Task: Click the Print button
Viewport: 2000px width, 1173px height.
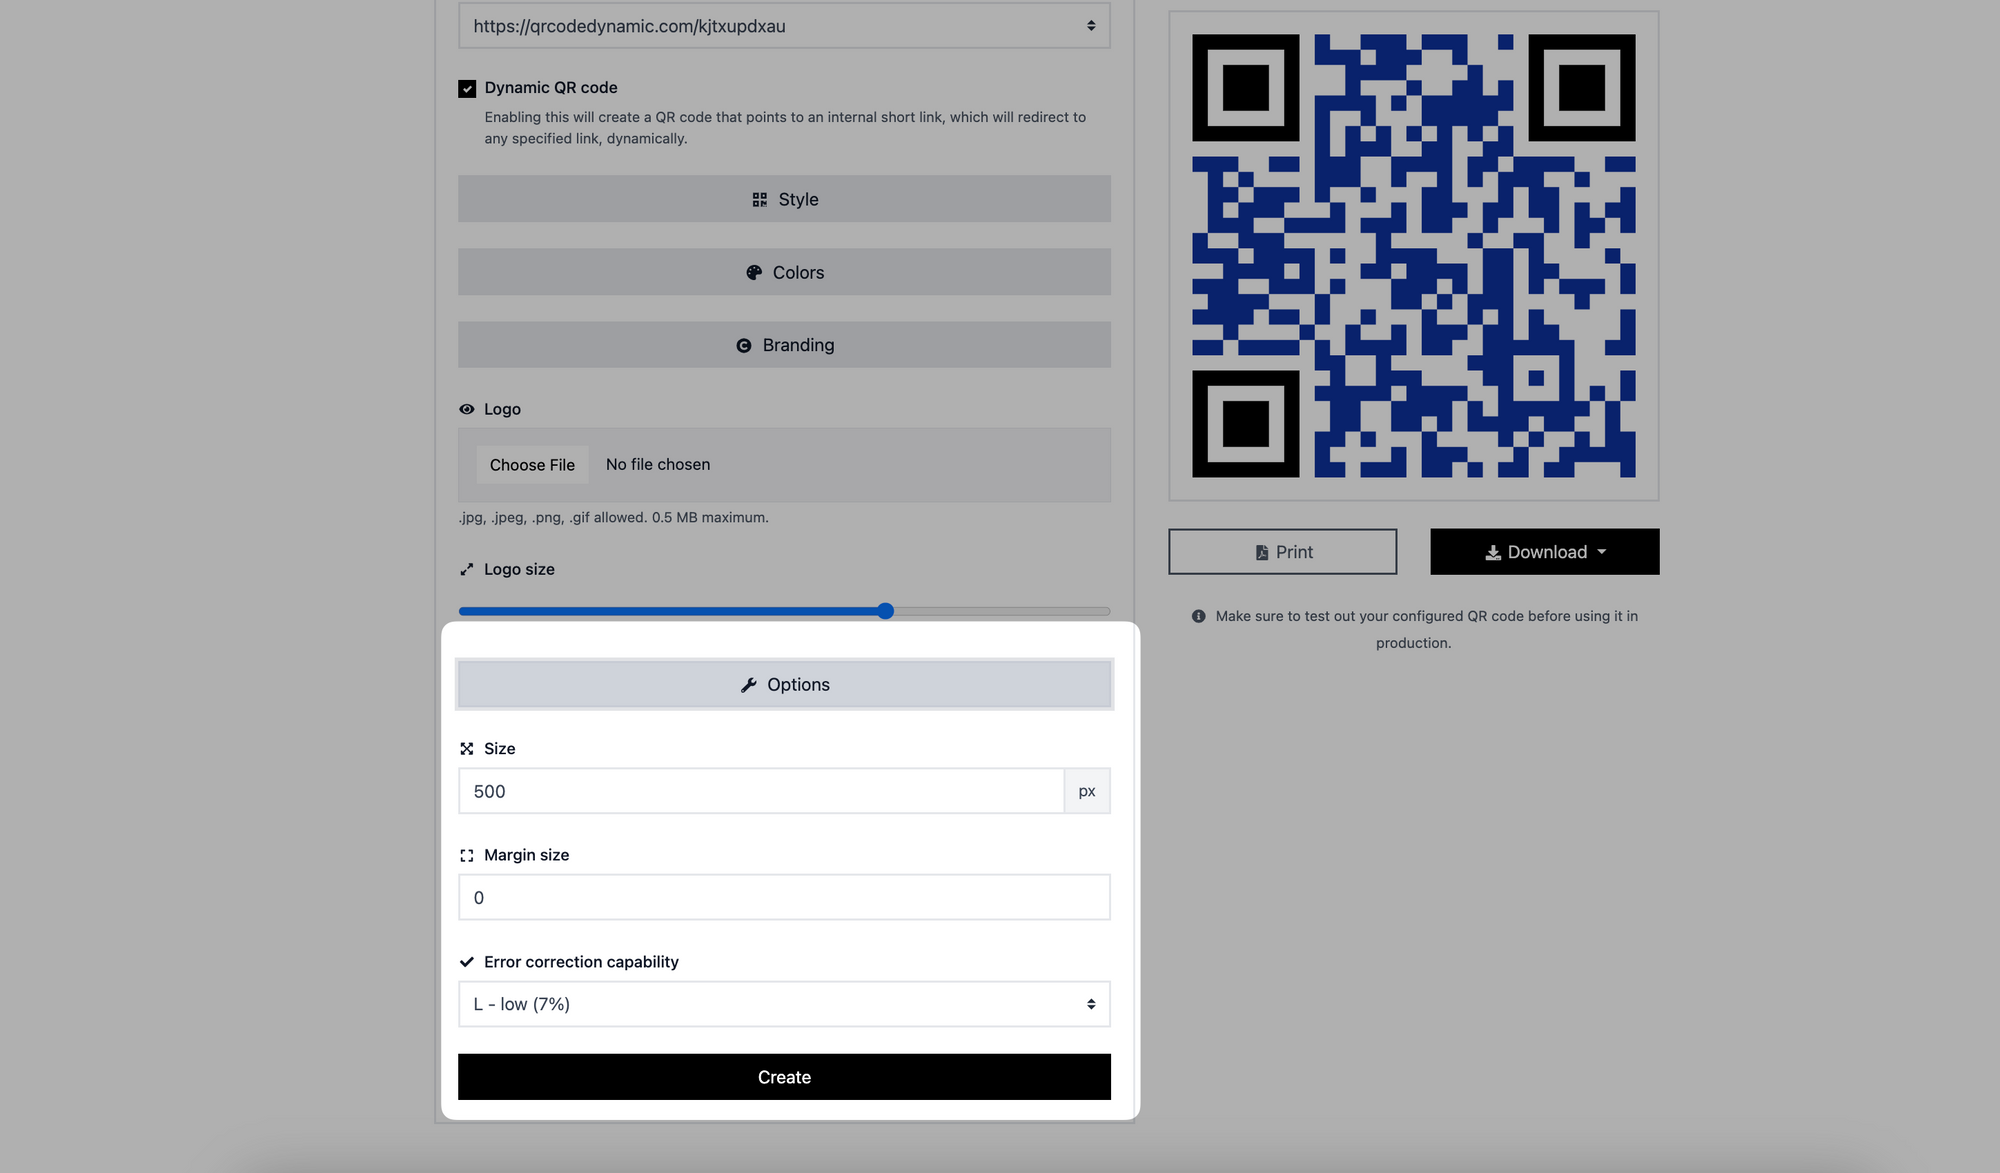Action: (x=1283, y=552)
